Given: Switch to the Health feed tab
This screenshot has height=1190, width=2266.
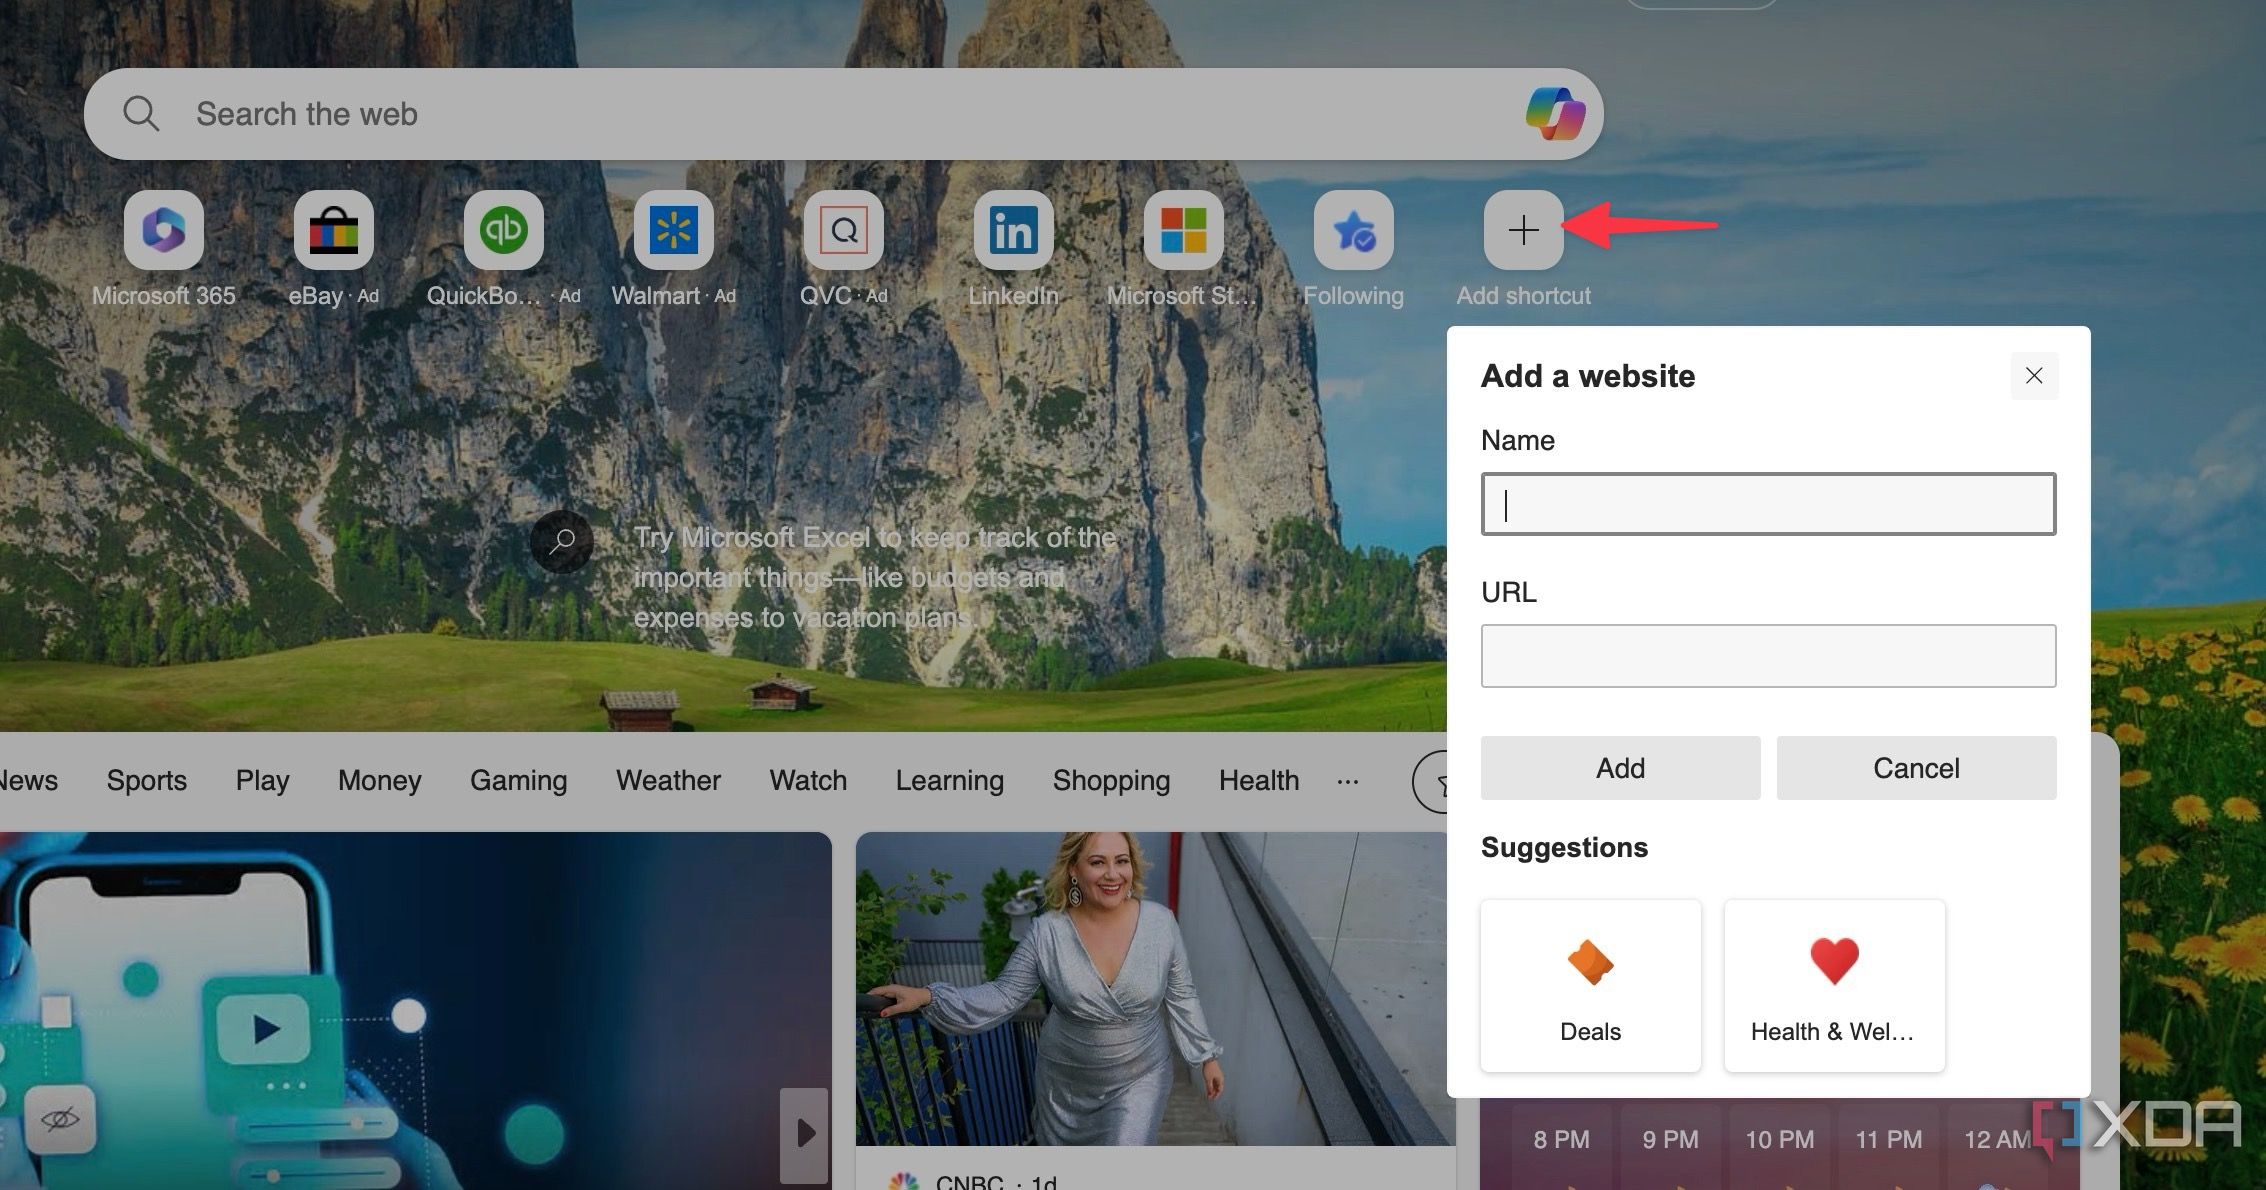Looking at the screenshot, I should click(1259, 780).
